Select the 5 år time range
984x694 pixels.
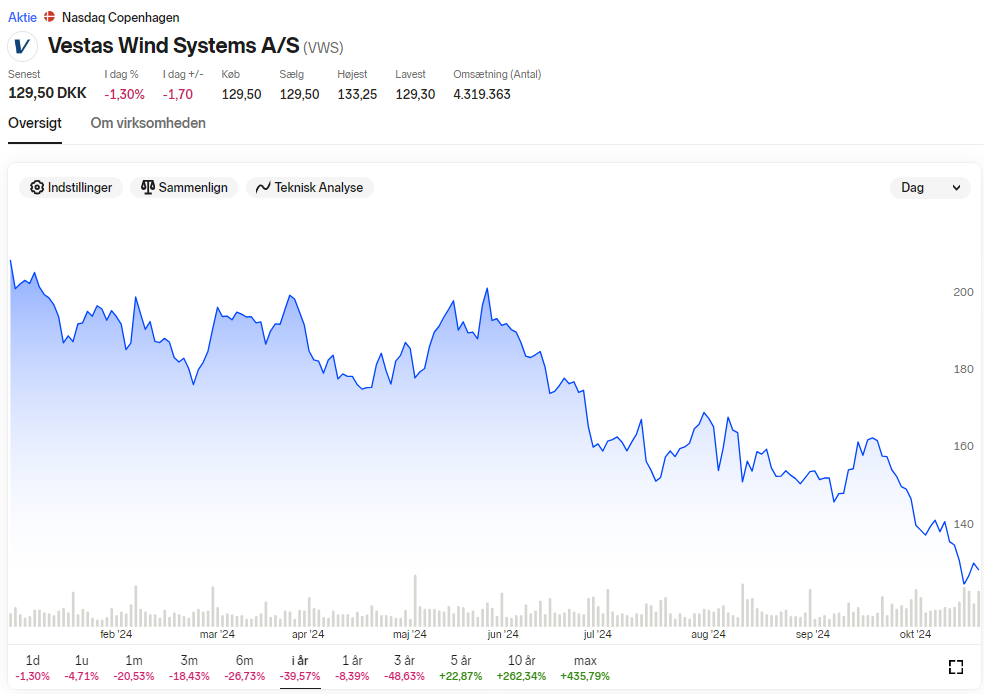point(461,668)
